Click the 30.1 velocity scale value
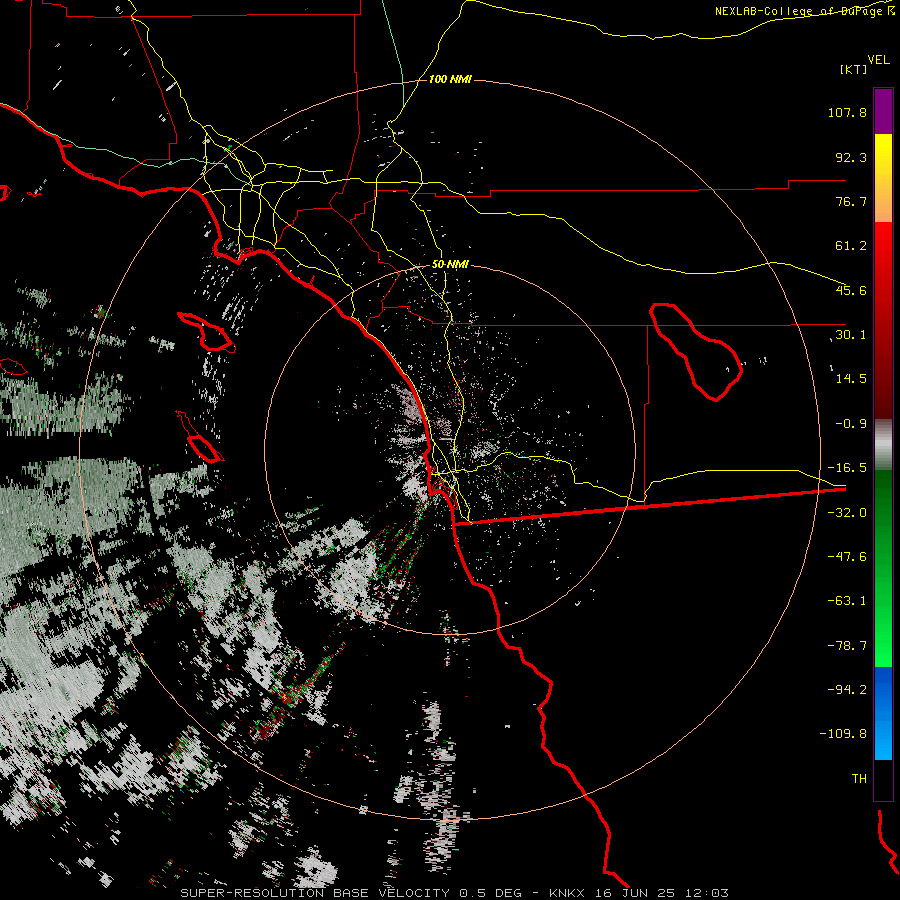 [851, 335]
